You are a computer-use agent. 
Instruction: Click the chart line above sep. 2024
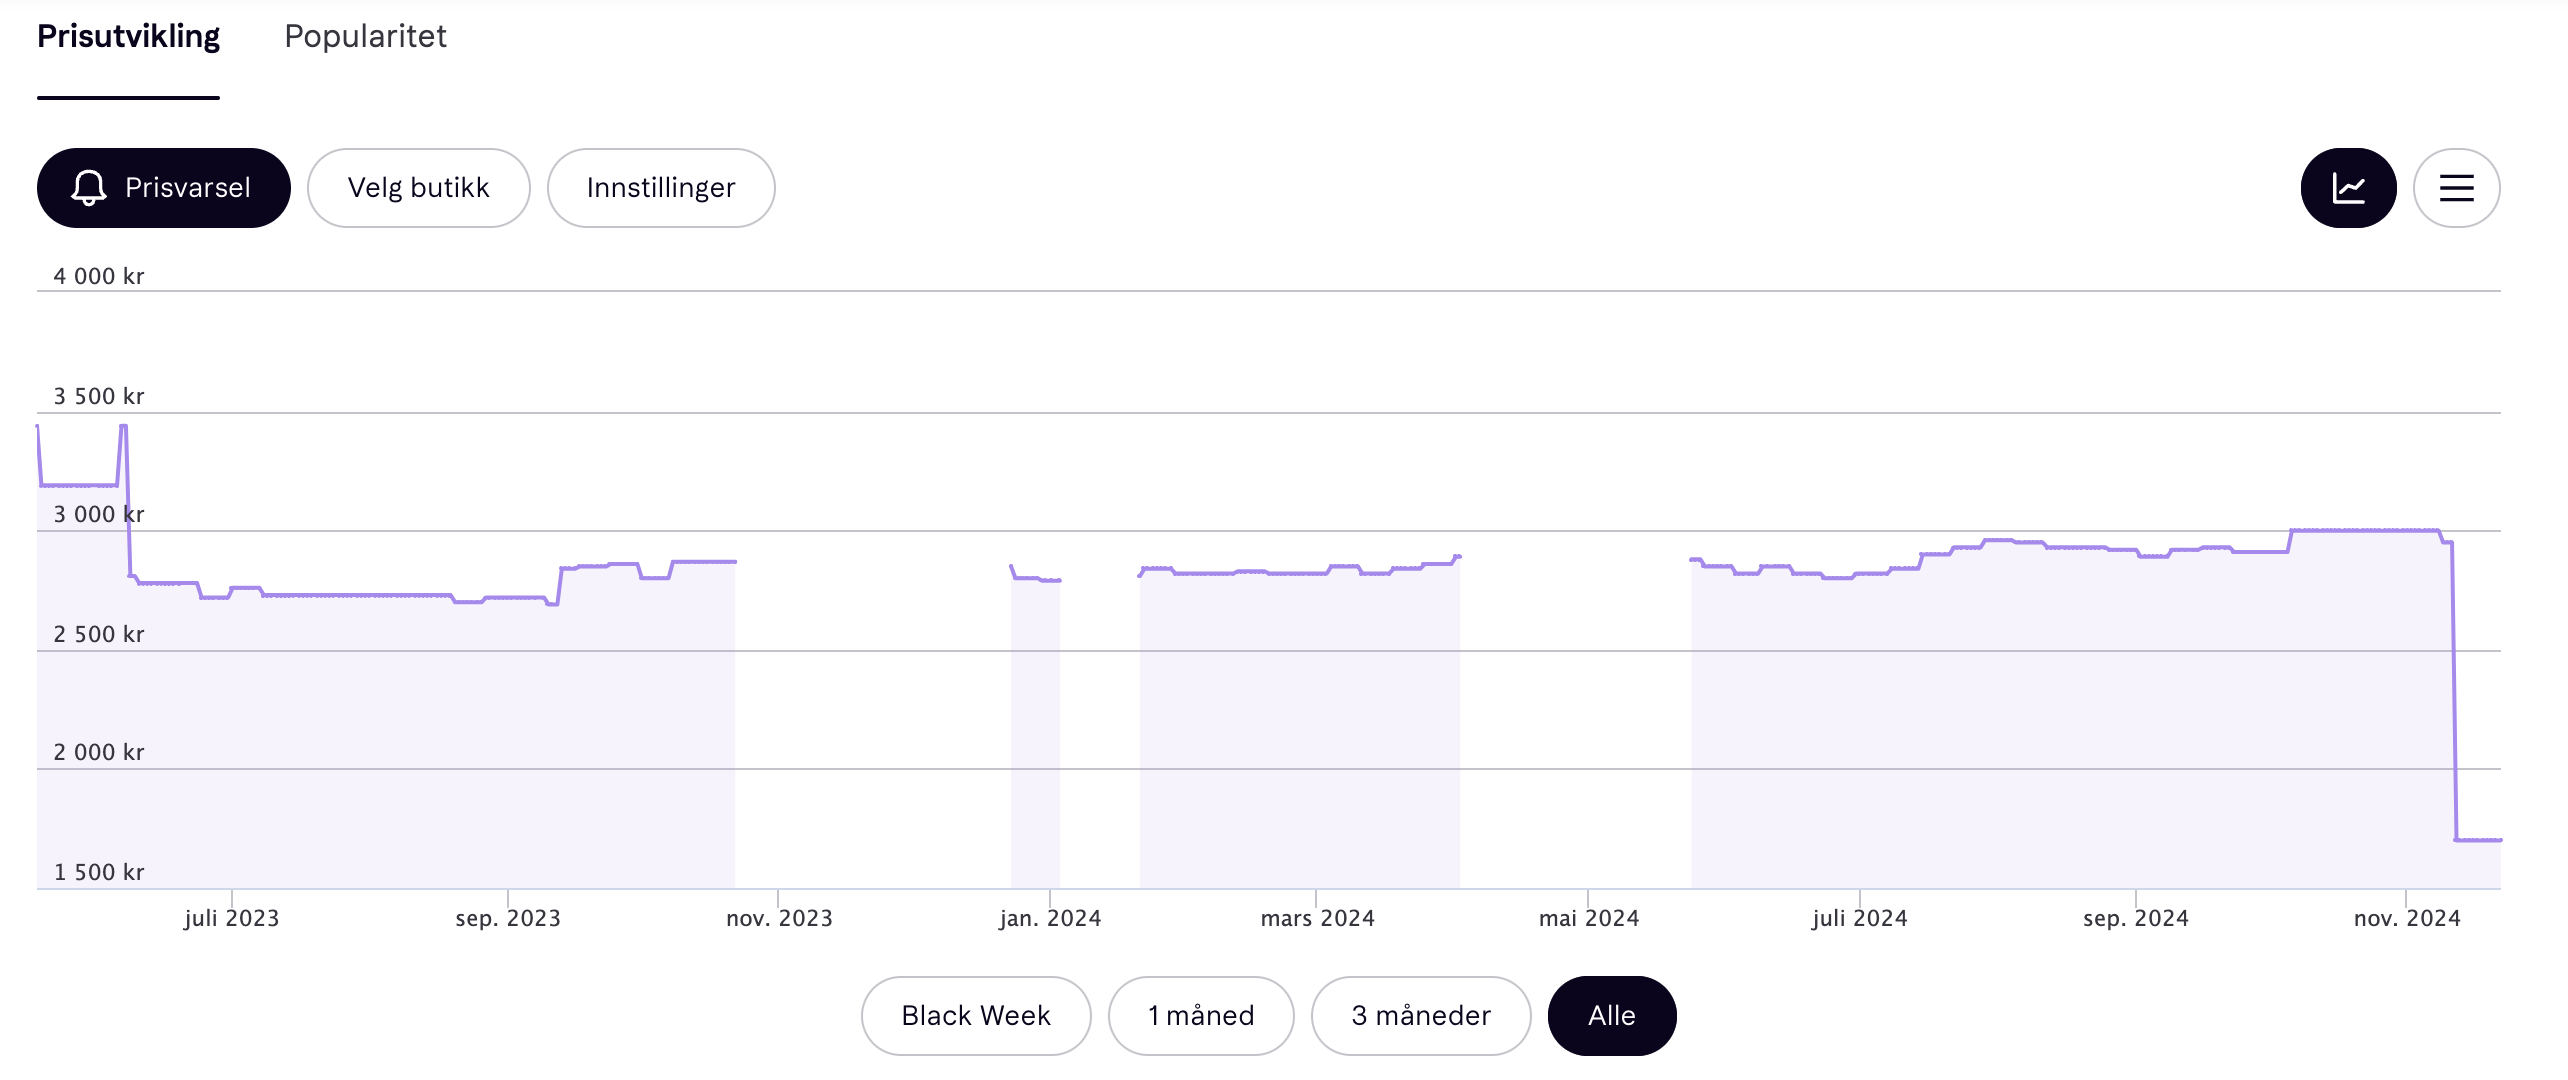click(2135, 550)
